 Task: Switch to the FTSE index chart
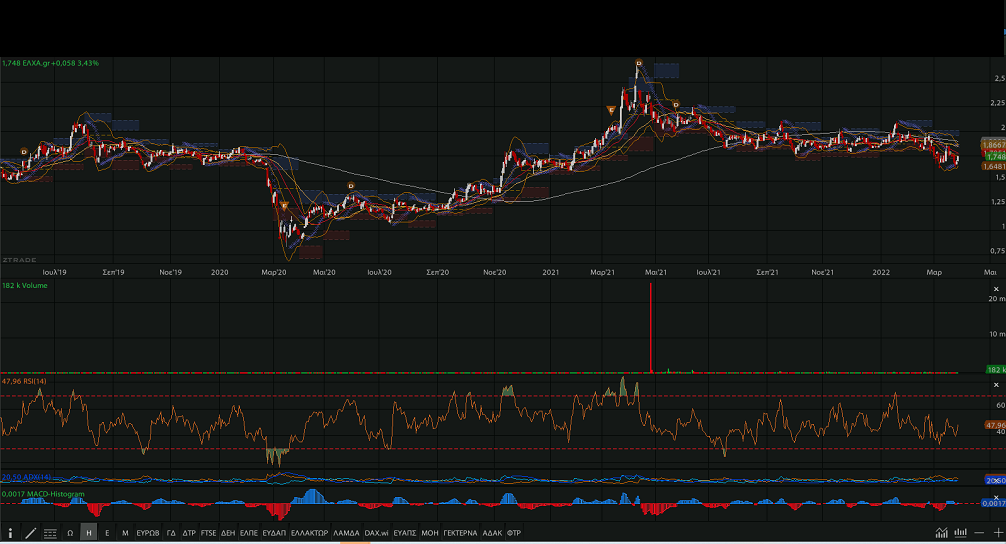208,534
